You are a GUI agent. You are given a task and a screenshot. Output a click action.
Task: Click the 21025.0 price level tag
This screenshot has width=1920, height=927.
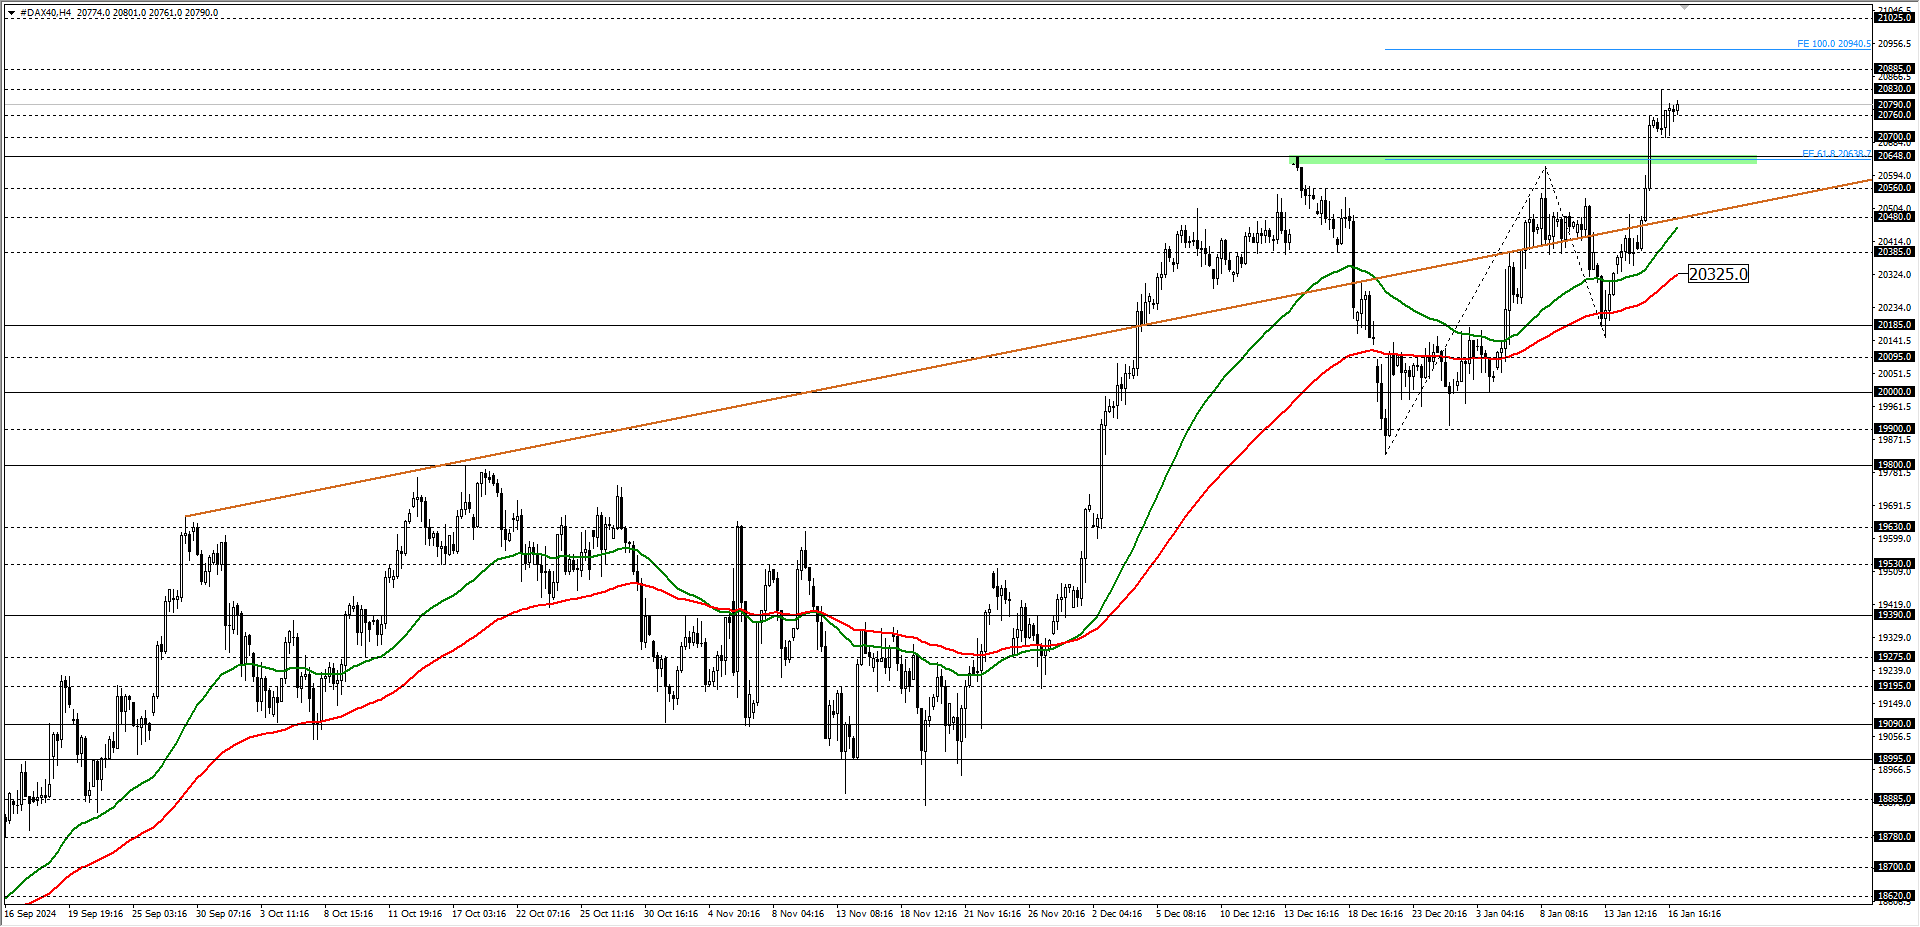1894,18
